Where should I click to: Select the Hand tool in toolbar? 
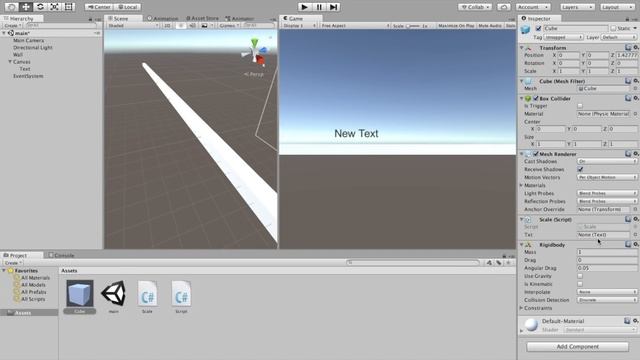click(11, 7)
